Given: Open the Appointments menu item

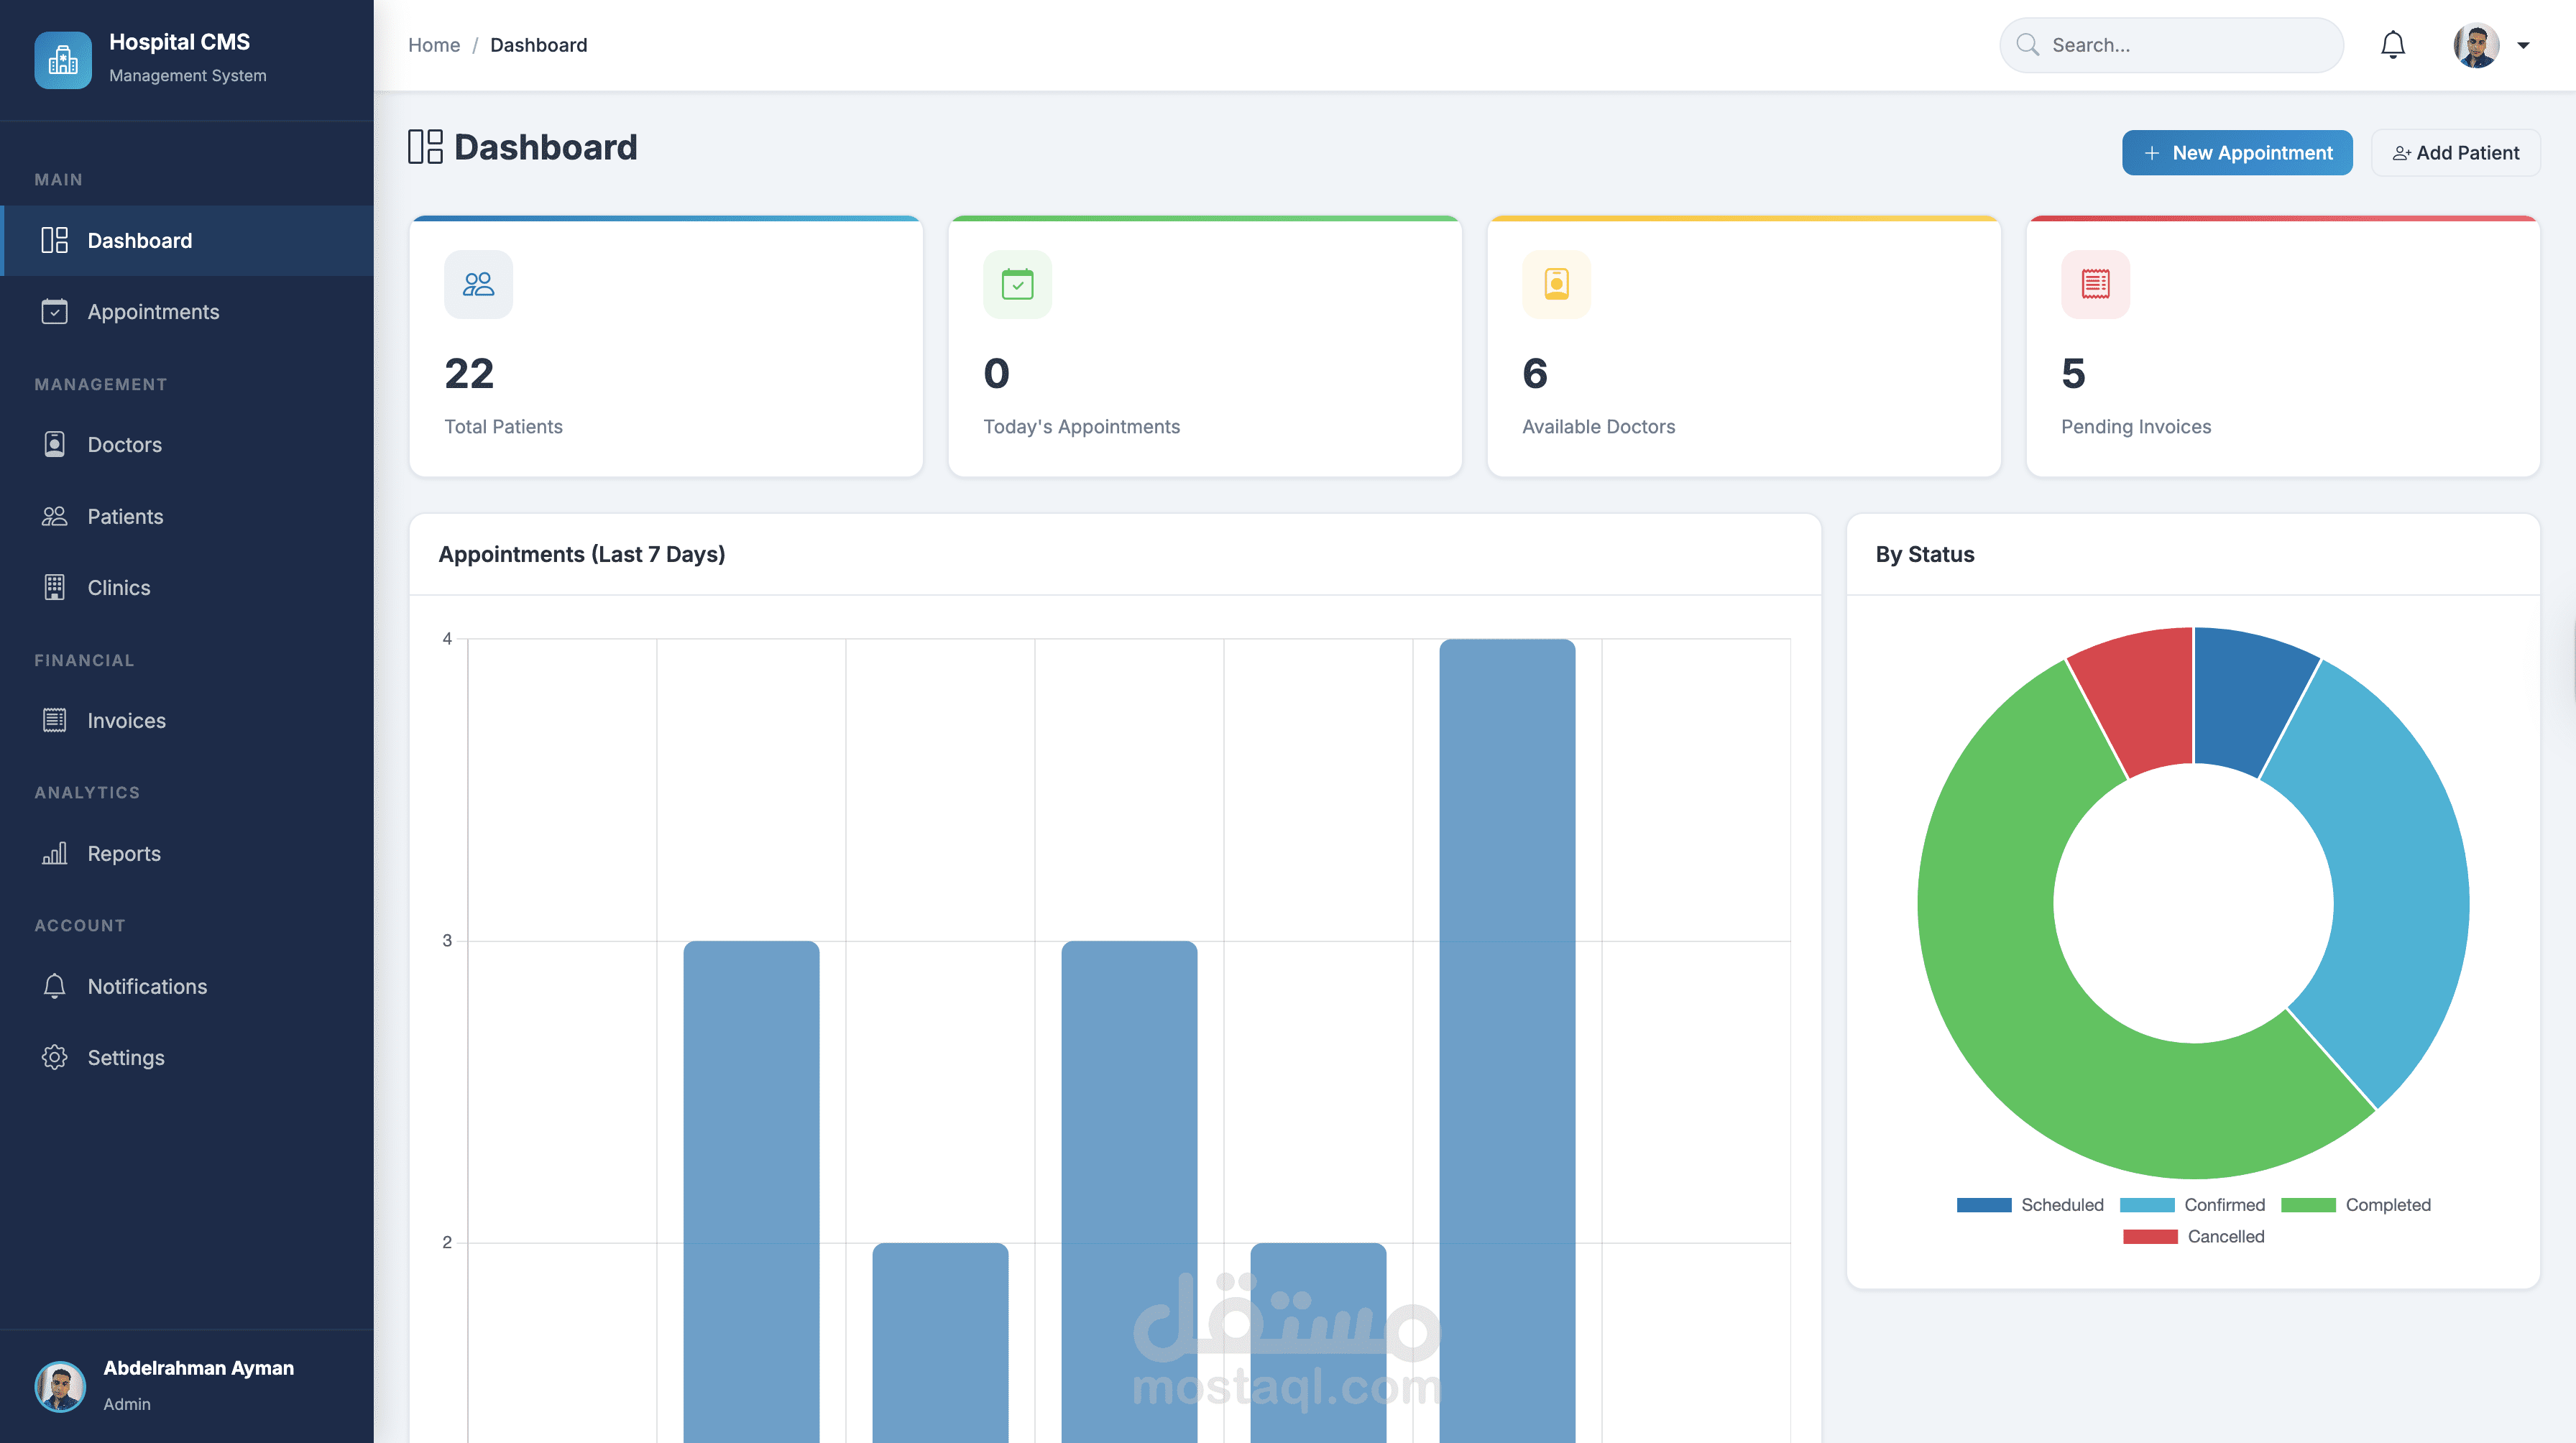Looking at the screenshot, I should 187,311.
